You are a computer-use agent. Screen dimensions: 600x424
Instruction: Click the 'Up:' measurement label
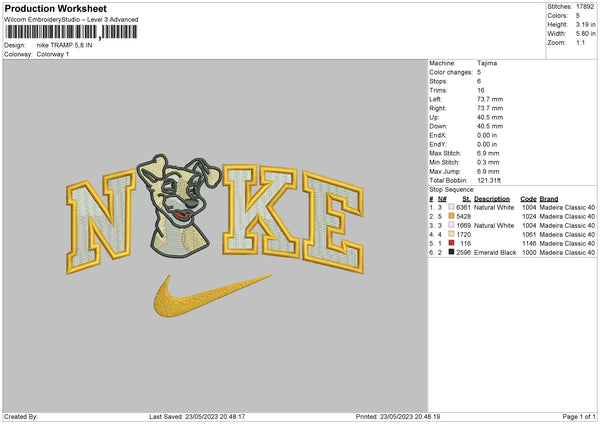coord(434,117)
